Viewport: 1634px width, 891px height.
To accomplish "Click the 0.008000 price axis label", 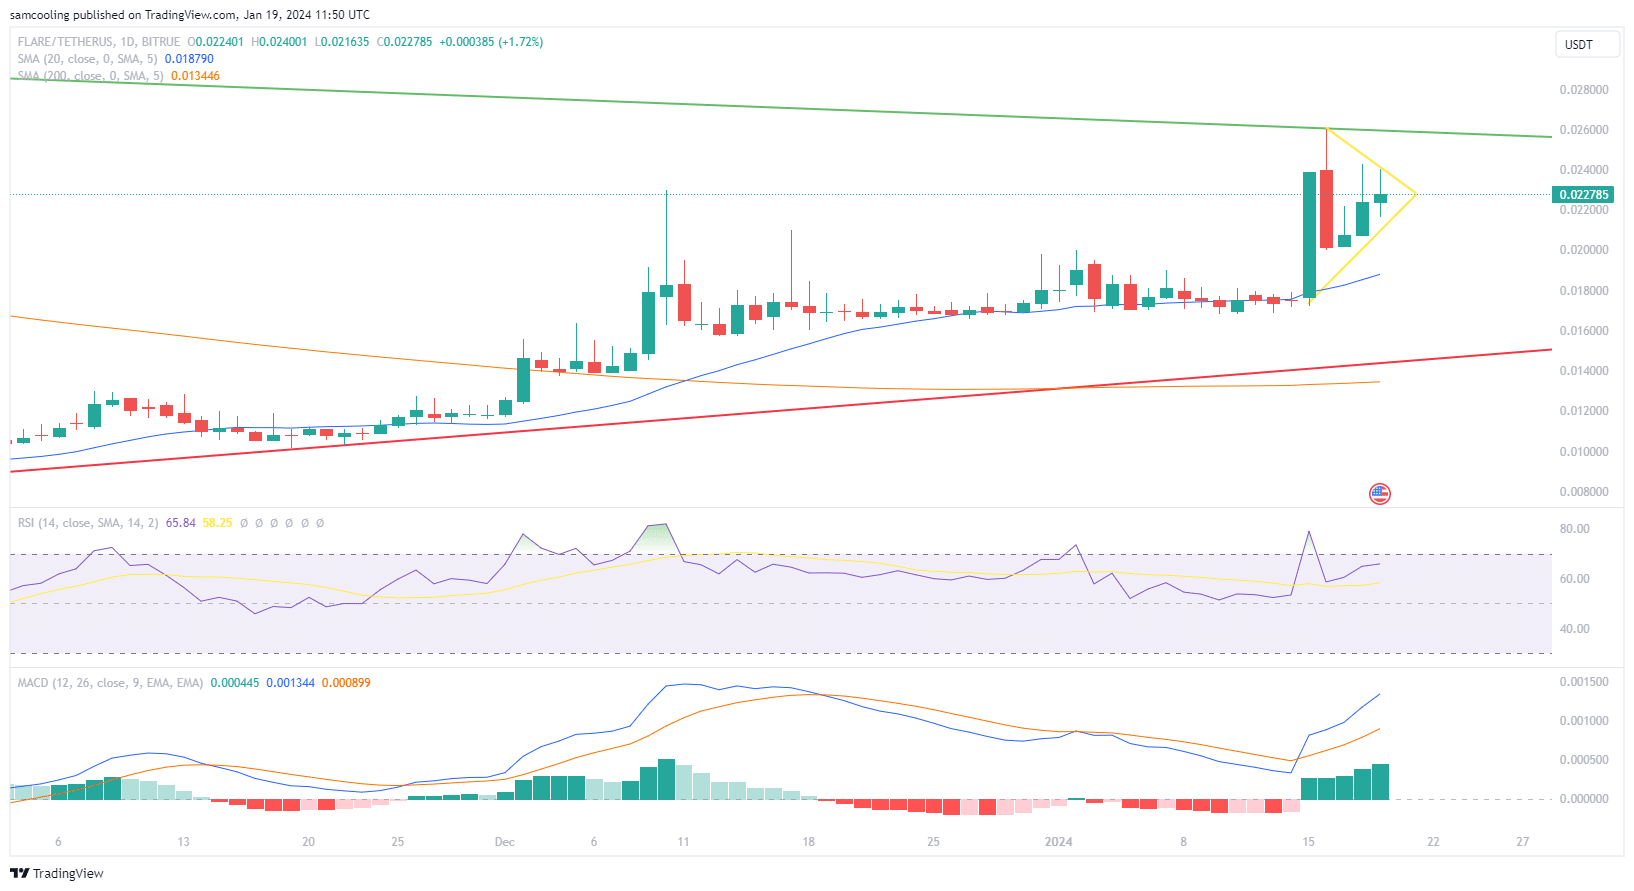I will [x=1584, y=492].
